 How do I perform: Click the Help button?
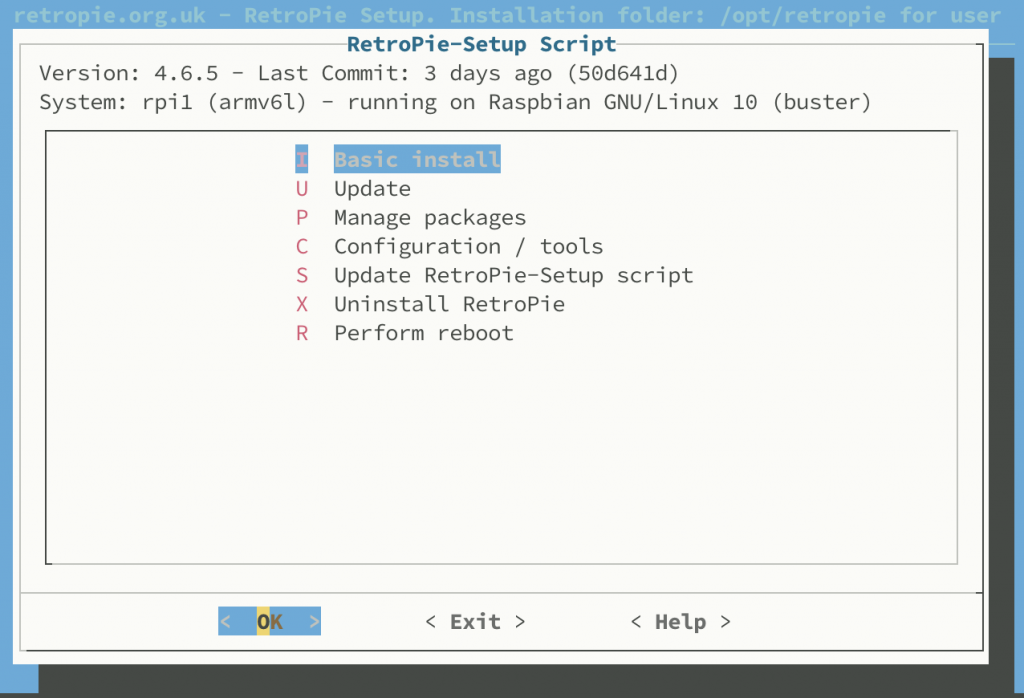(x=680, y=622)
